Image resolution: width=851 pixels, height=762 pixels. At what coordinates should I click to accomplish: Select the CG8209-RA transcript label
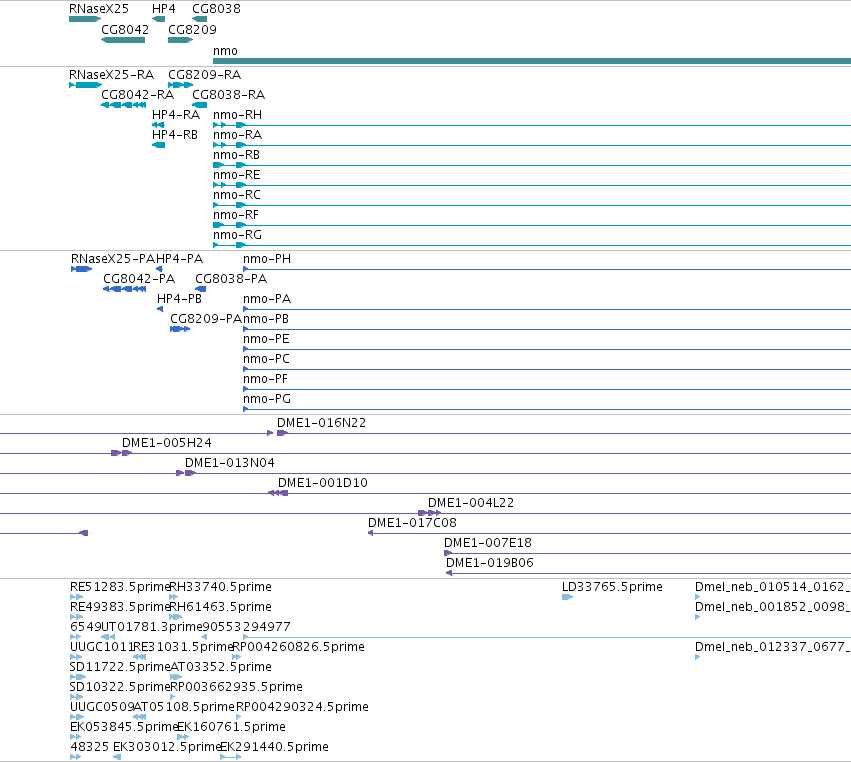[x=205, y=74]
